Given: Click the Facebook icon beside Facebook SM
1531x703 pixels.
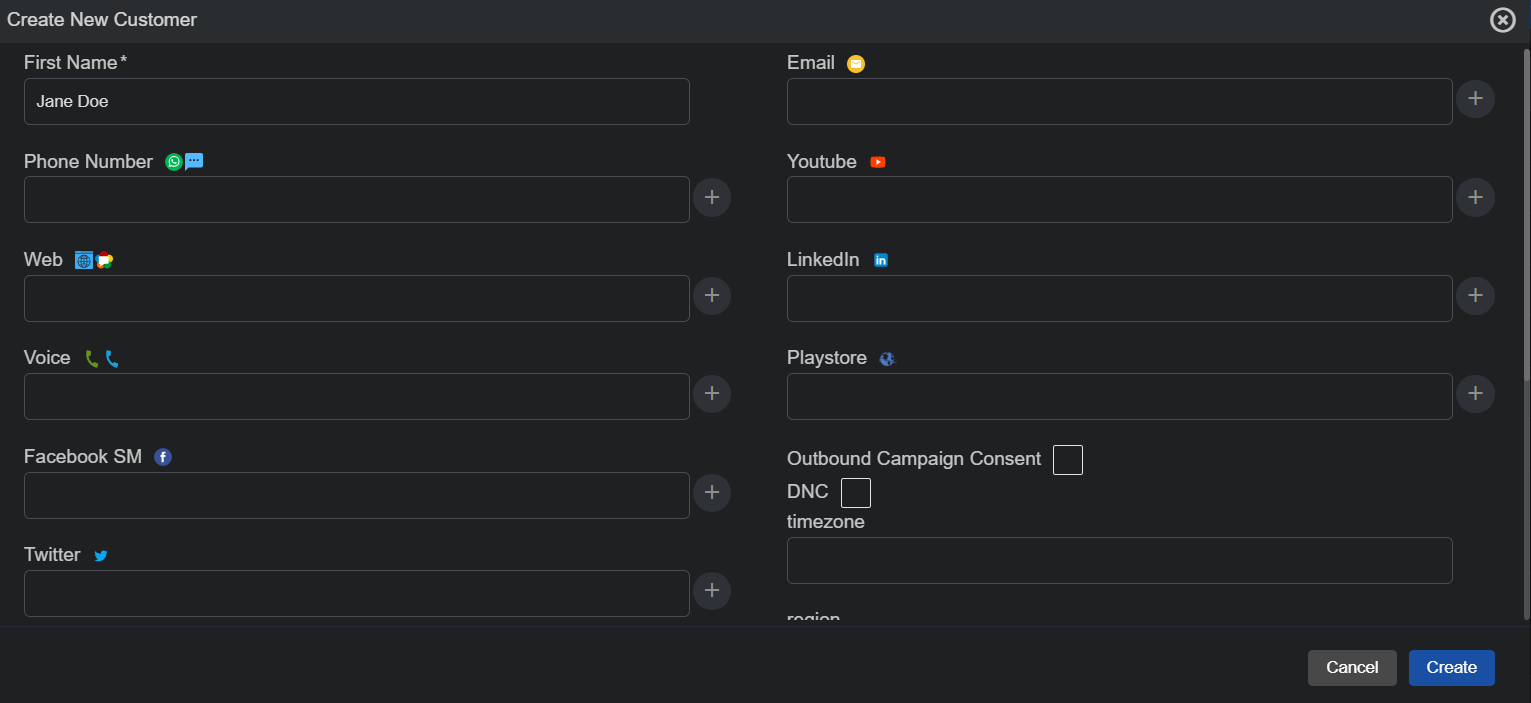Looking at the screenshot, I should click(x=163, y=457).
